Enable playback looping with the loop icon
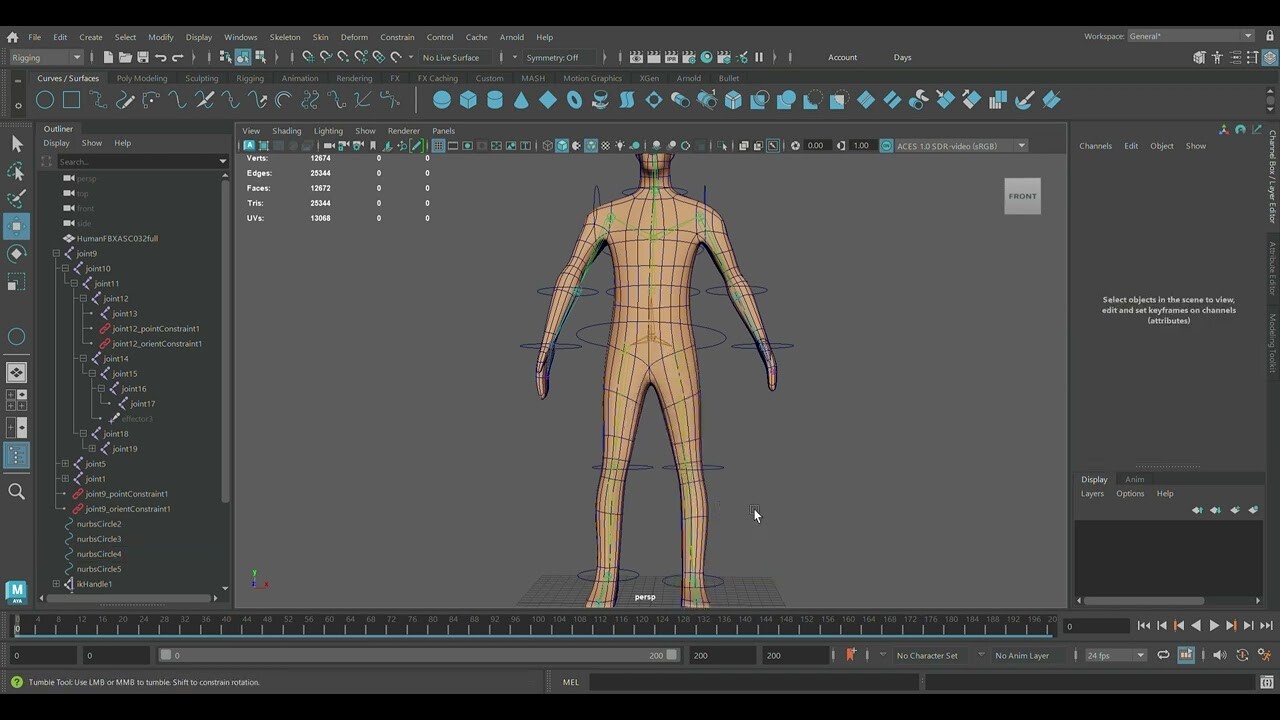 tap(1163, 655)
